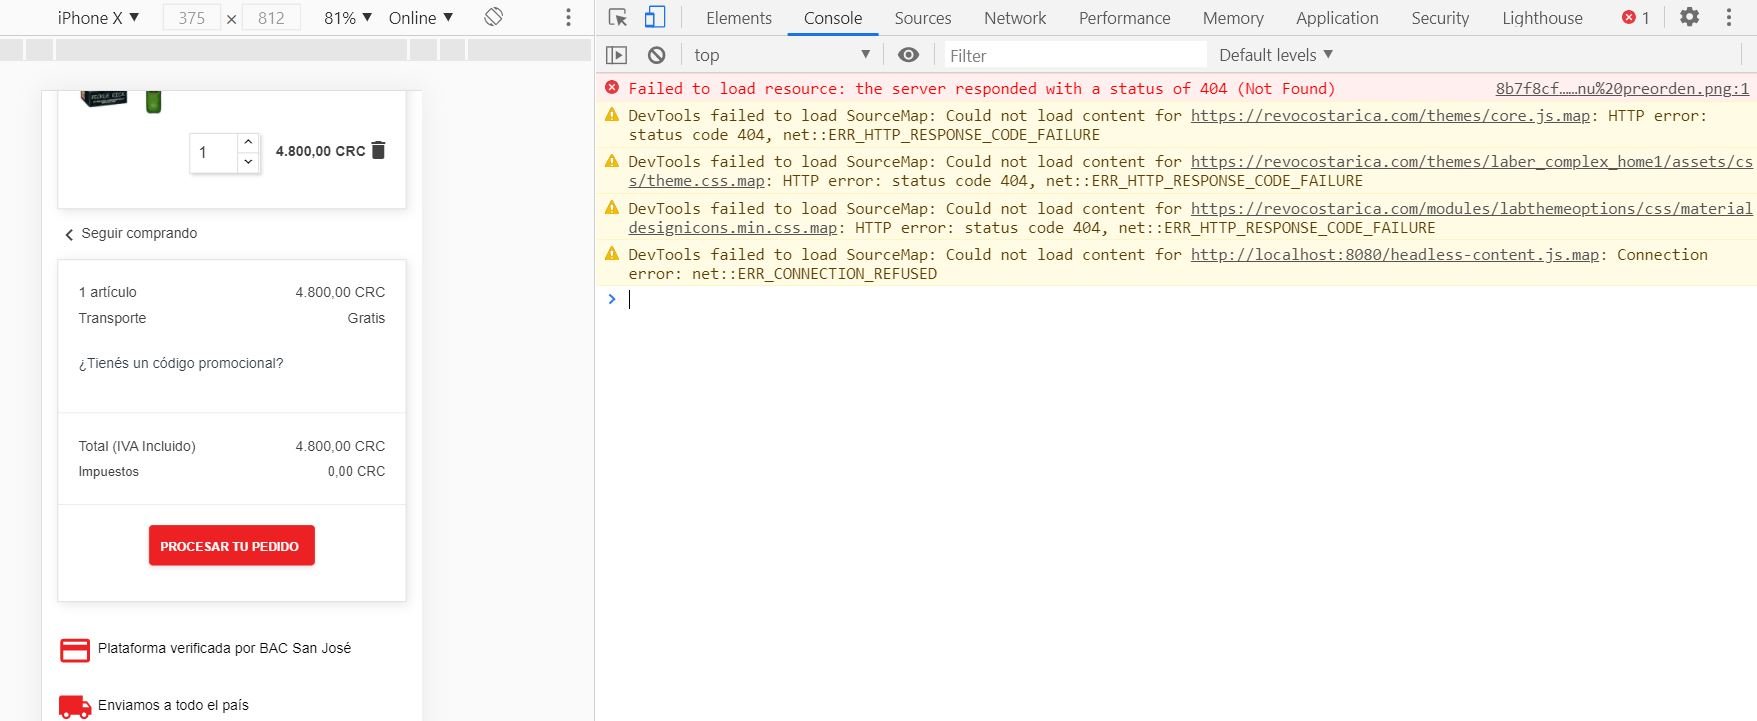This screenshot has height=721, width=1757.
Task: Click the viewport width field 375
Action: pos(192,18)
